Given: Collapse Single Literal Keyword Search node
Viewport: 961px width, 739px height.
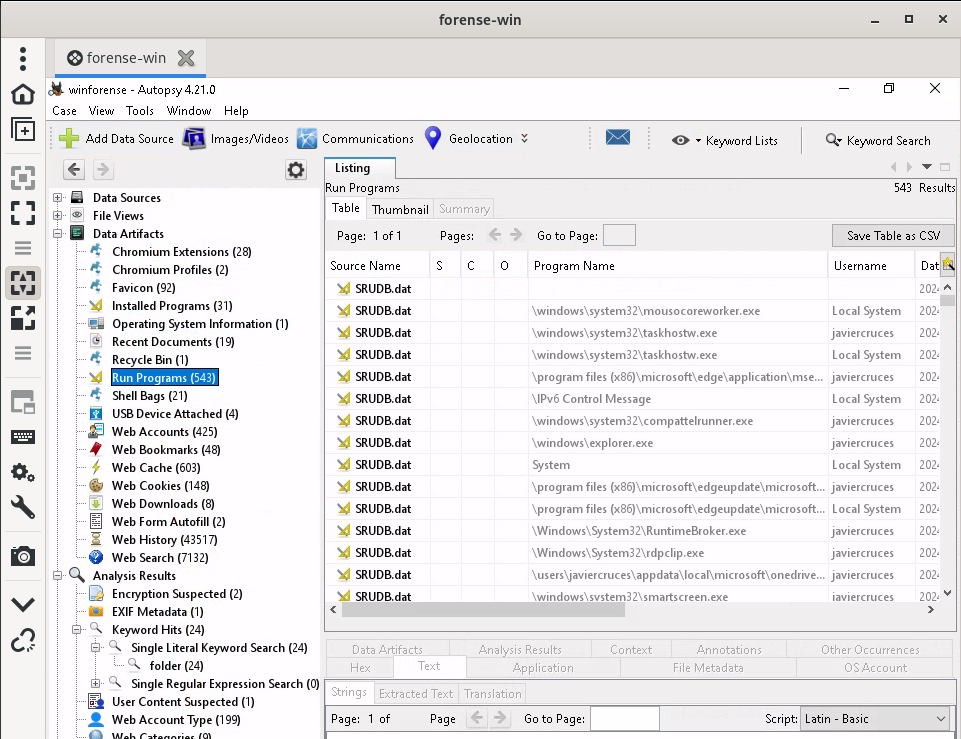Looking at the screenshot, I should tap(96, 647).
